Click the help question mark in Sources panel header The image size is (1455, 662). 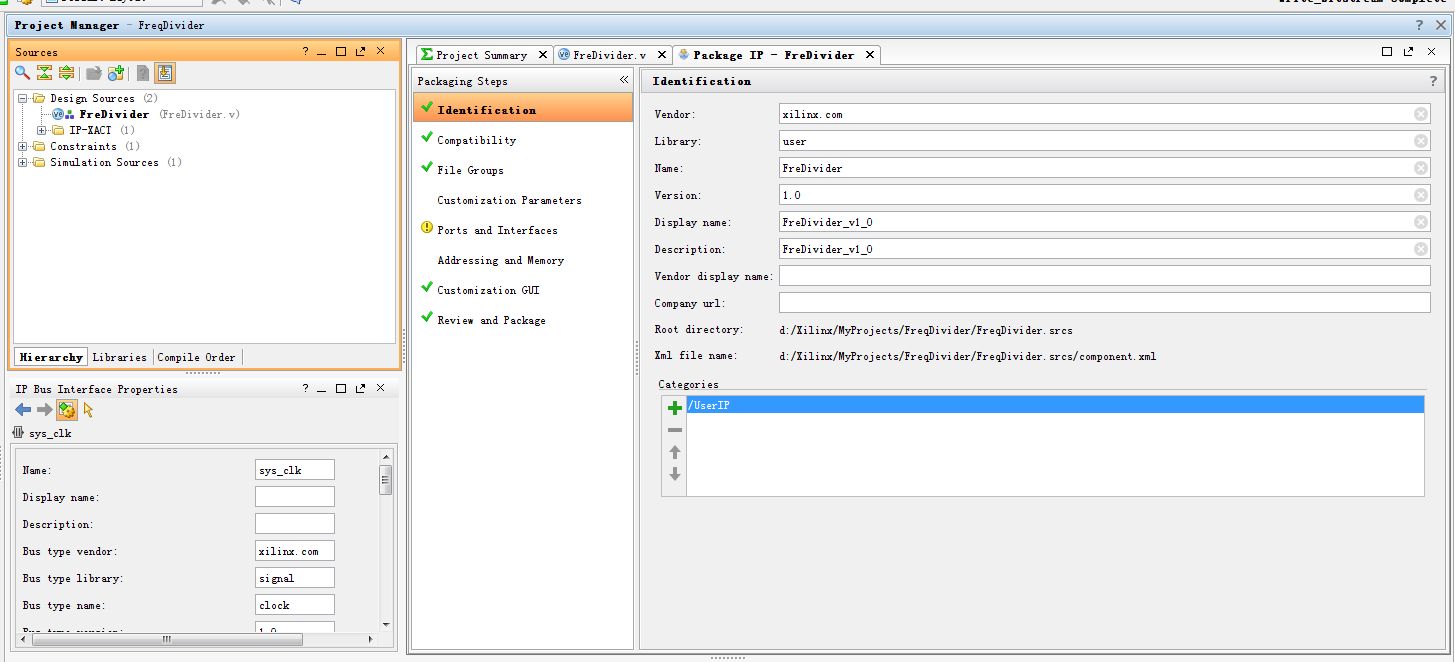(305, 51)
